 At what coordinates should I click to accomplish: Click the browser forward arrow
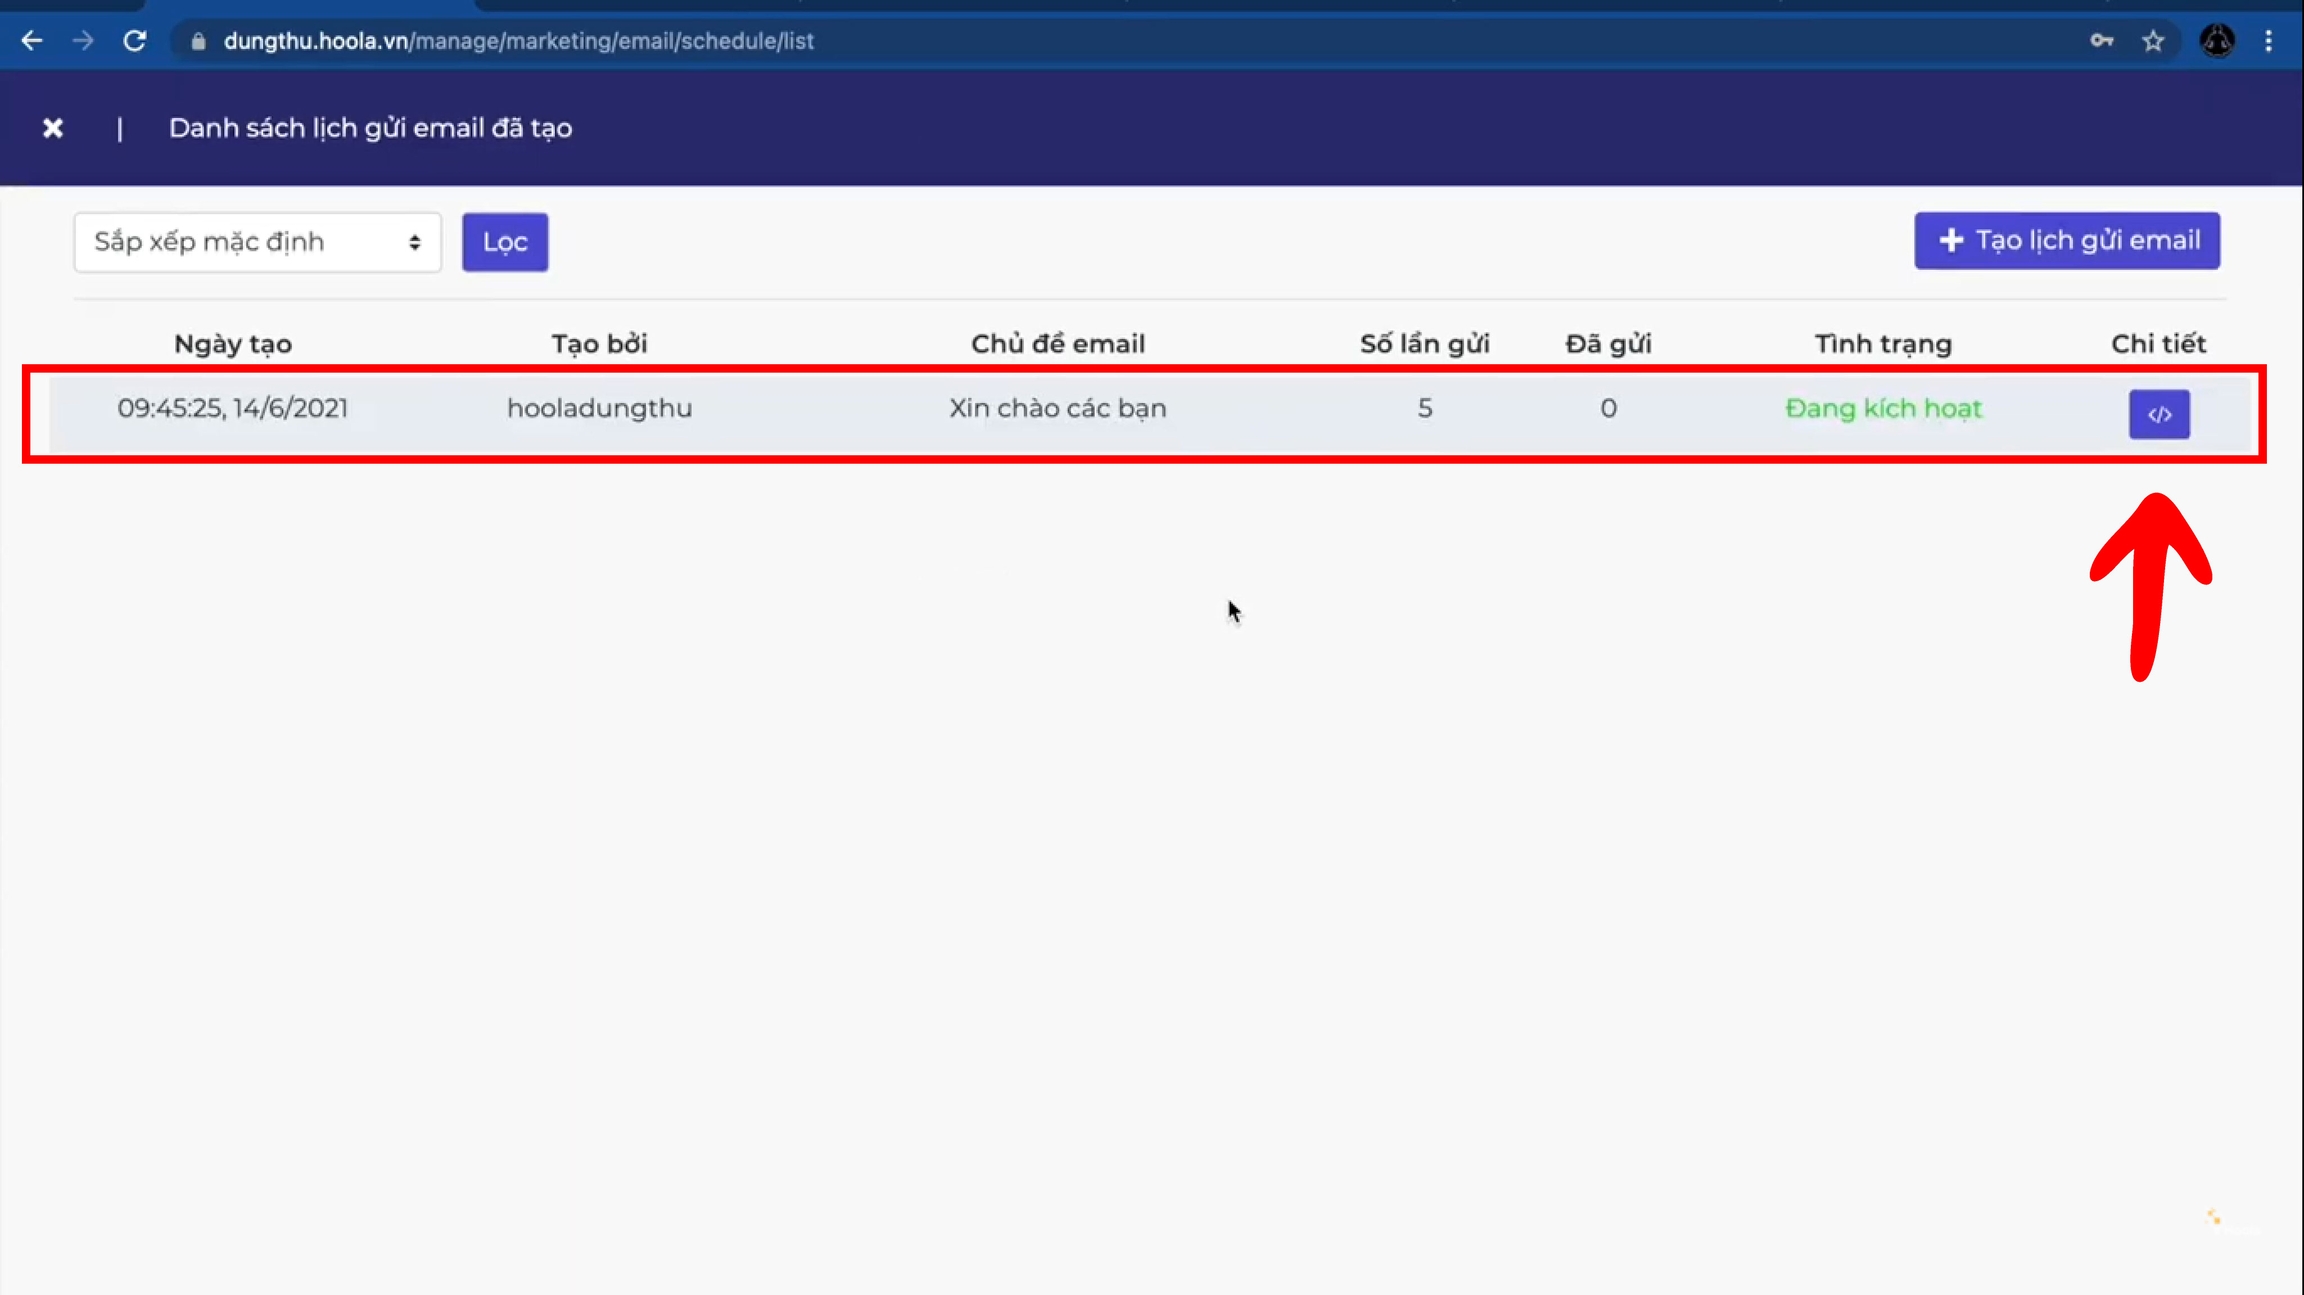coord(84,41)
